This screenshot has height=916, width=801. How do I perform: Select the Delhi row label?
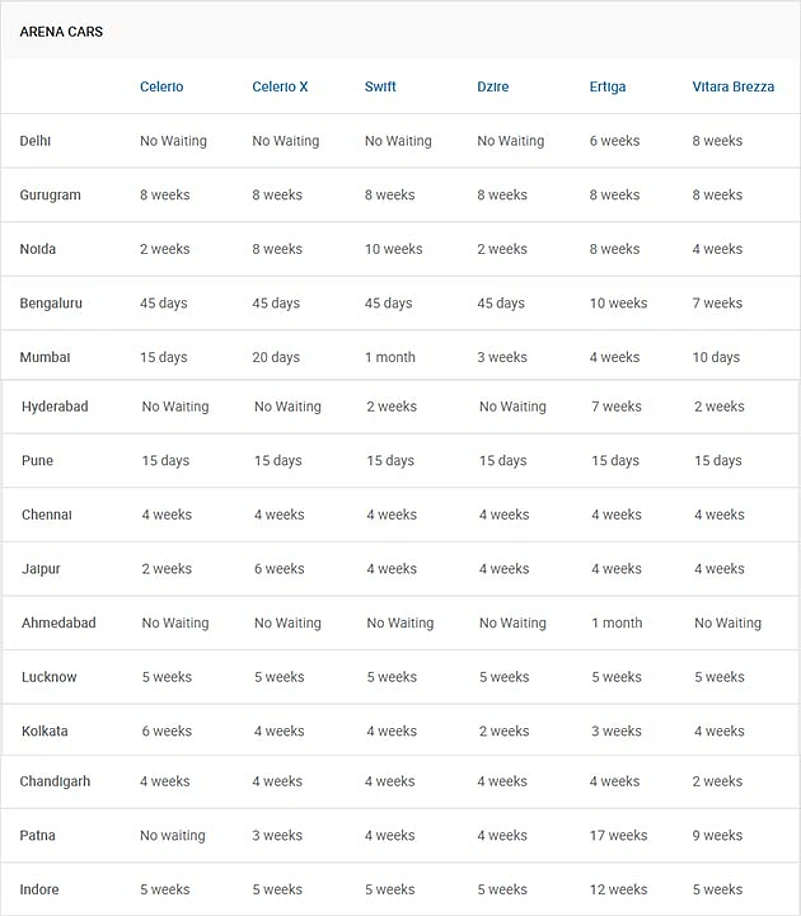(35, 141)
